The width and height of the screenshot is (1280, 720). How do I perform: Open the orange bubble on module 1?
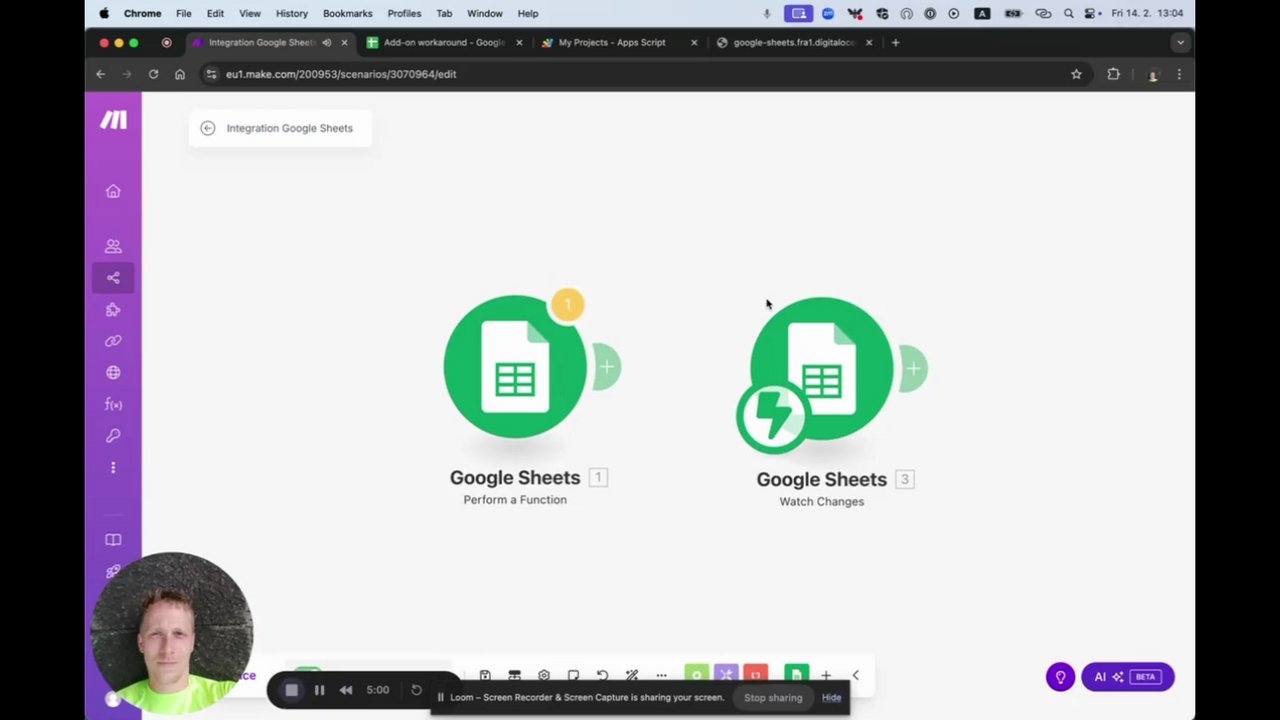567,304
